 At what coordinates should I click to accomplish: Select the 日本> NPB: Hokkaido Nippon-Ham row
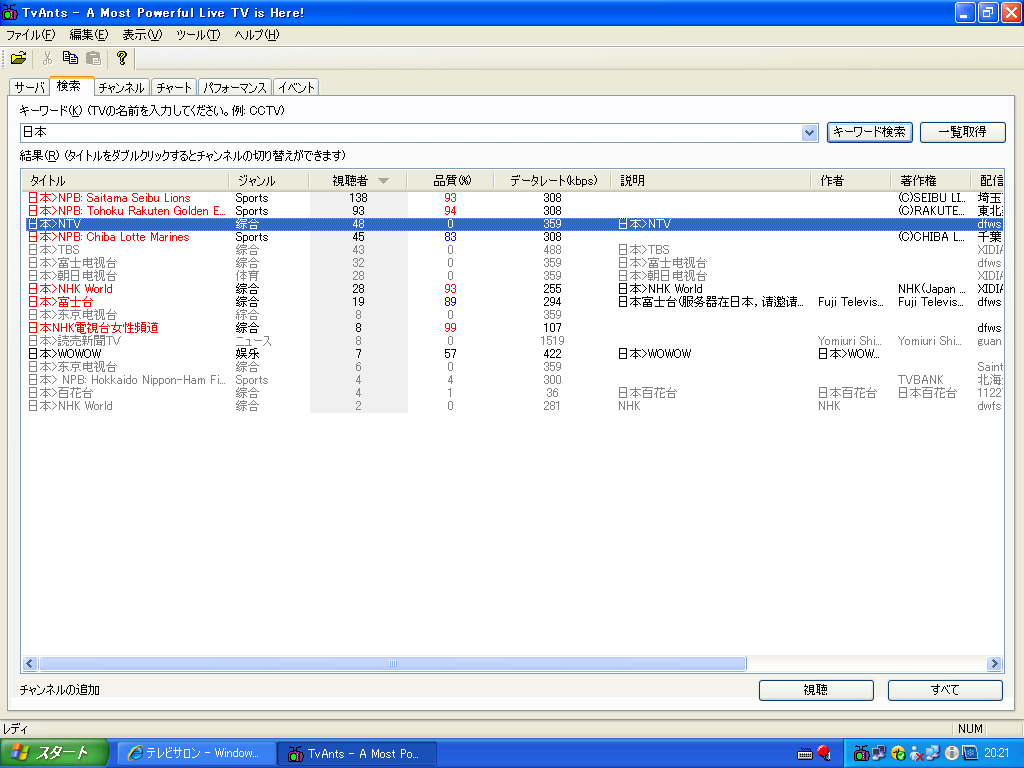513,380
